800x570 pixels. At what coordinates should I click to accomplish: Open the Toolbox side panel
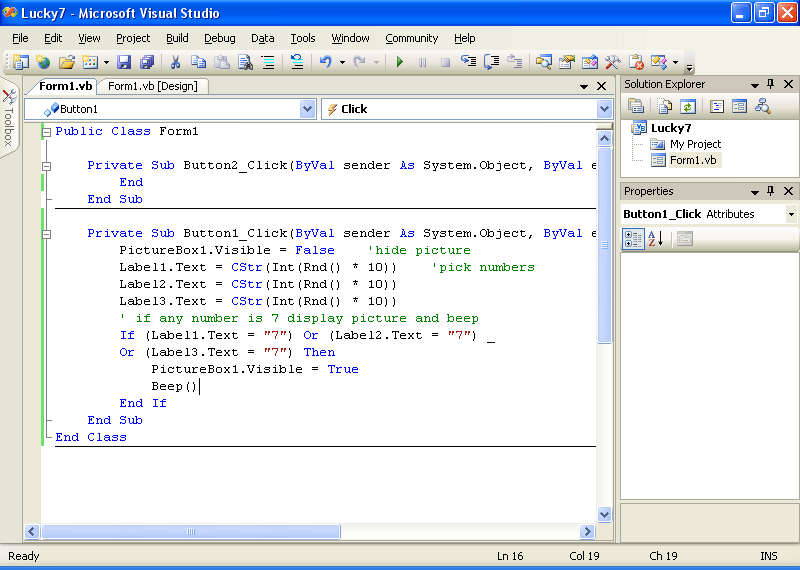coord(9,120)
